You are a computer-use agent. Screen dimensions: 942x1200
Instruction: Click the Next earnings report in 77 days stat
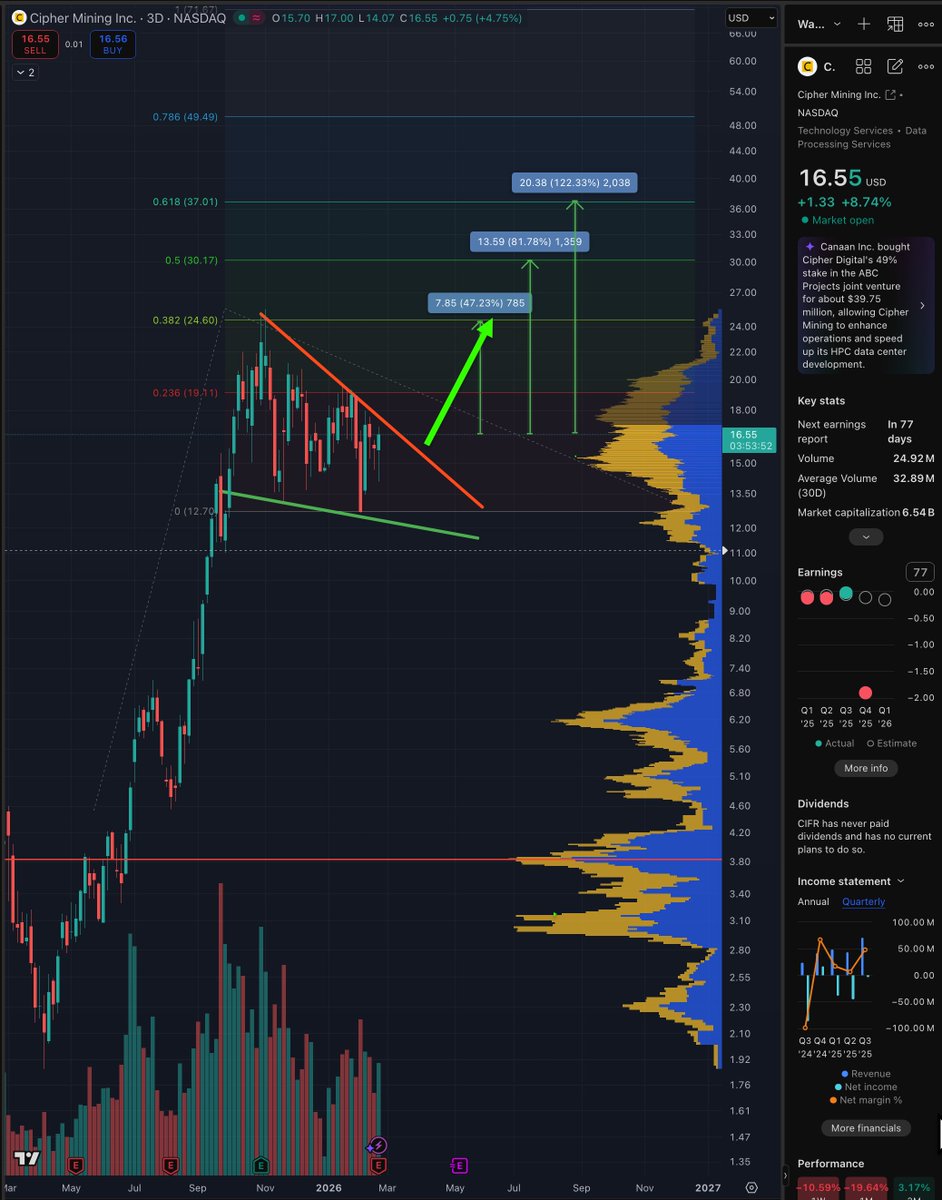click(866, 432)
